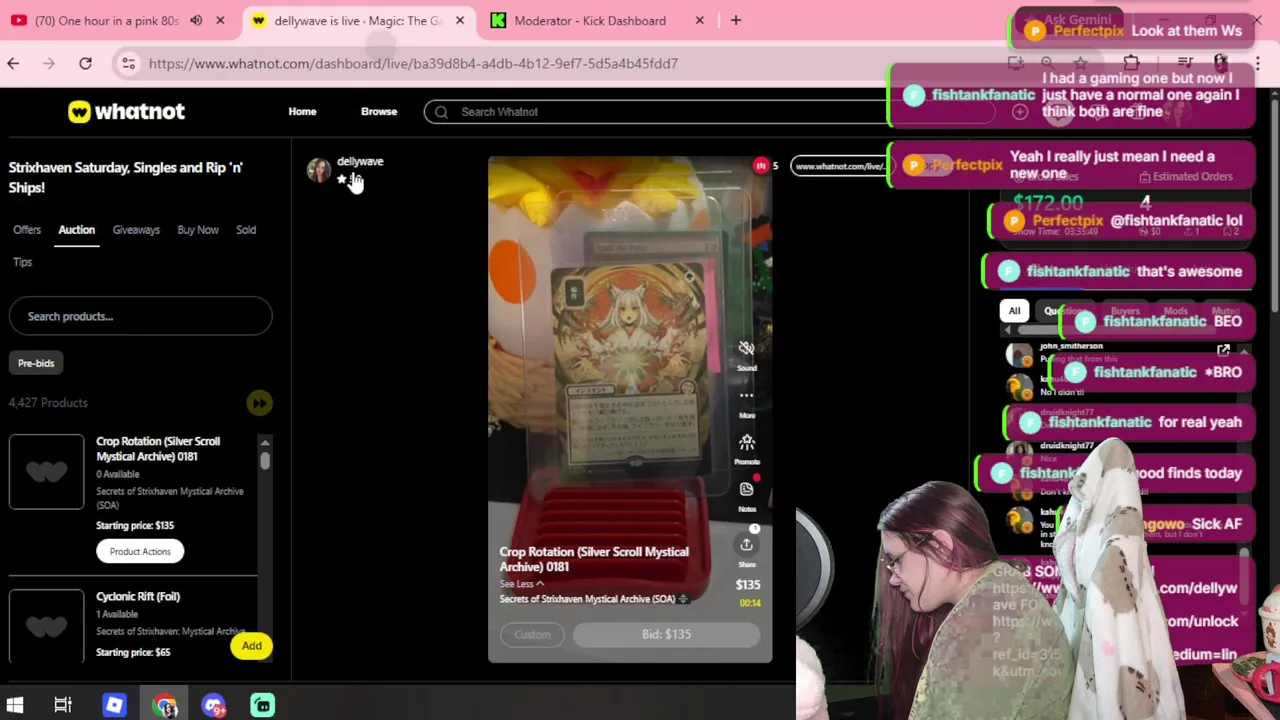The image size is (1280, 720).
Task: Open Crop Rotation product thumbnail
Action: (47, 472)
